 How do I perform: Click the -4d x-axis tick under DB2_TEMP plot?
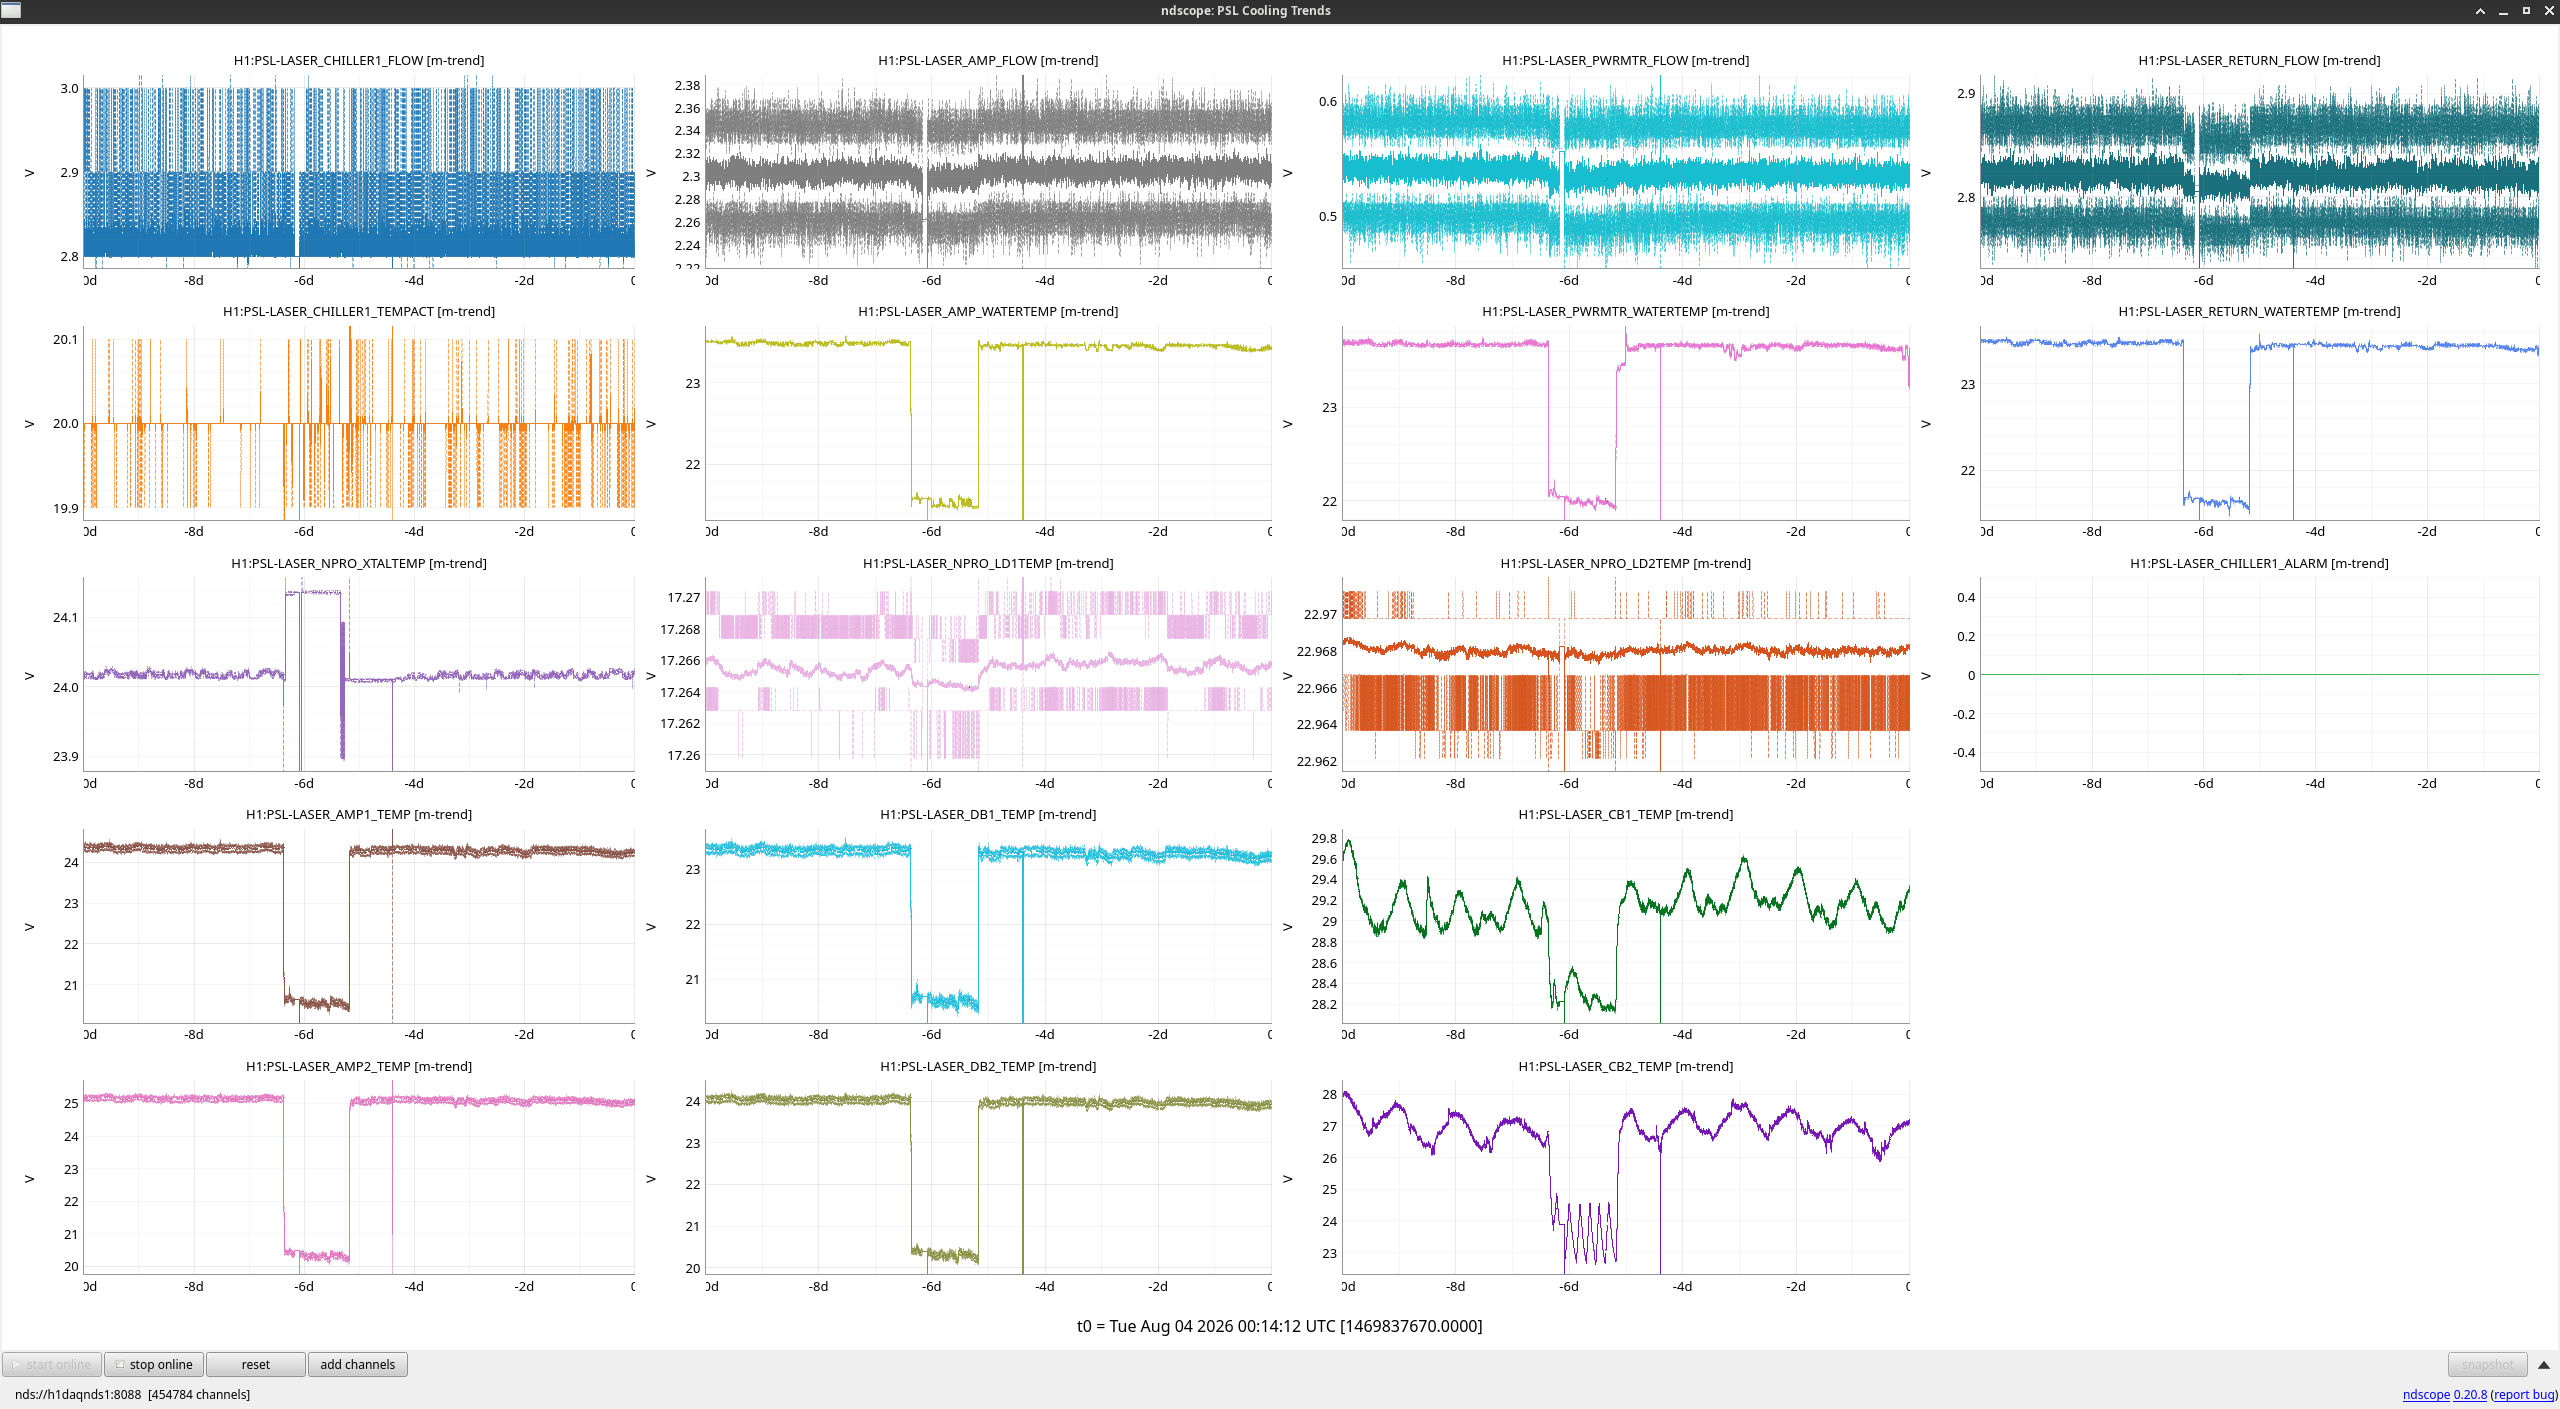tap(1044, 1286)
